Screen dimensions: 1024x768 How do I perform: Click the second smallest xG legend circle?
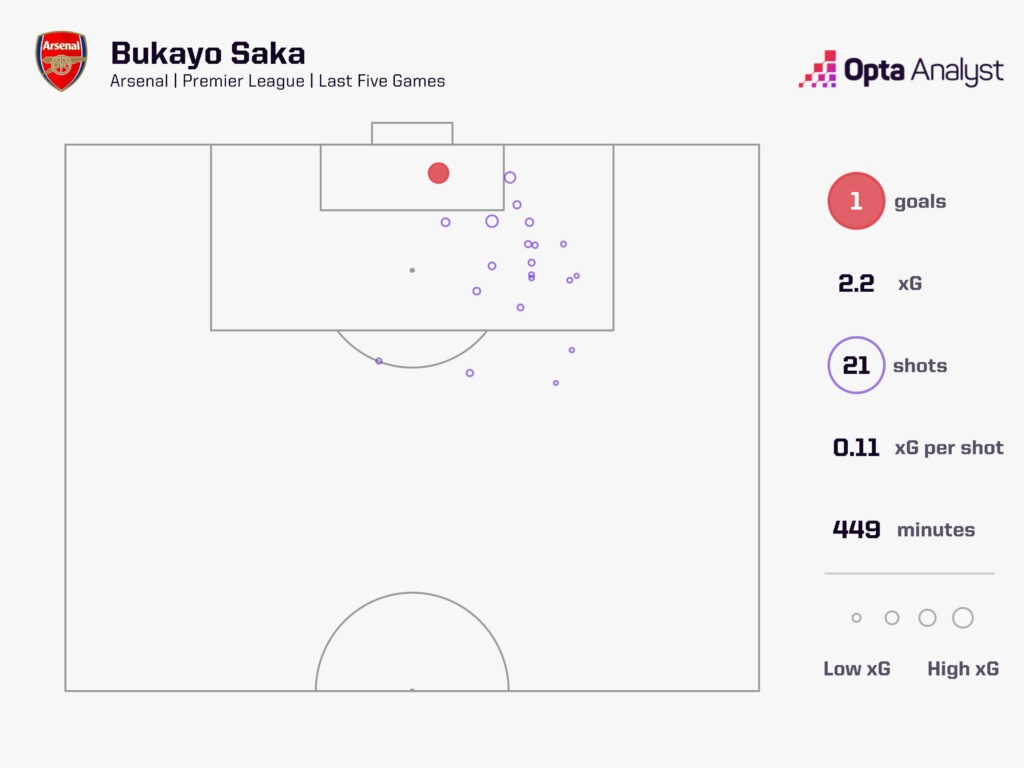click(892, 618)
